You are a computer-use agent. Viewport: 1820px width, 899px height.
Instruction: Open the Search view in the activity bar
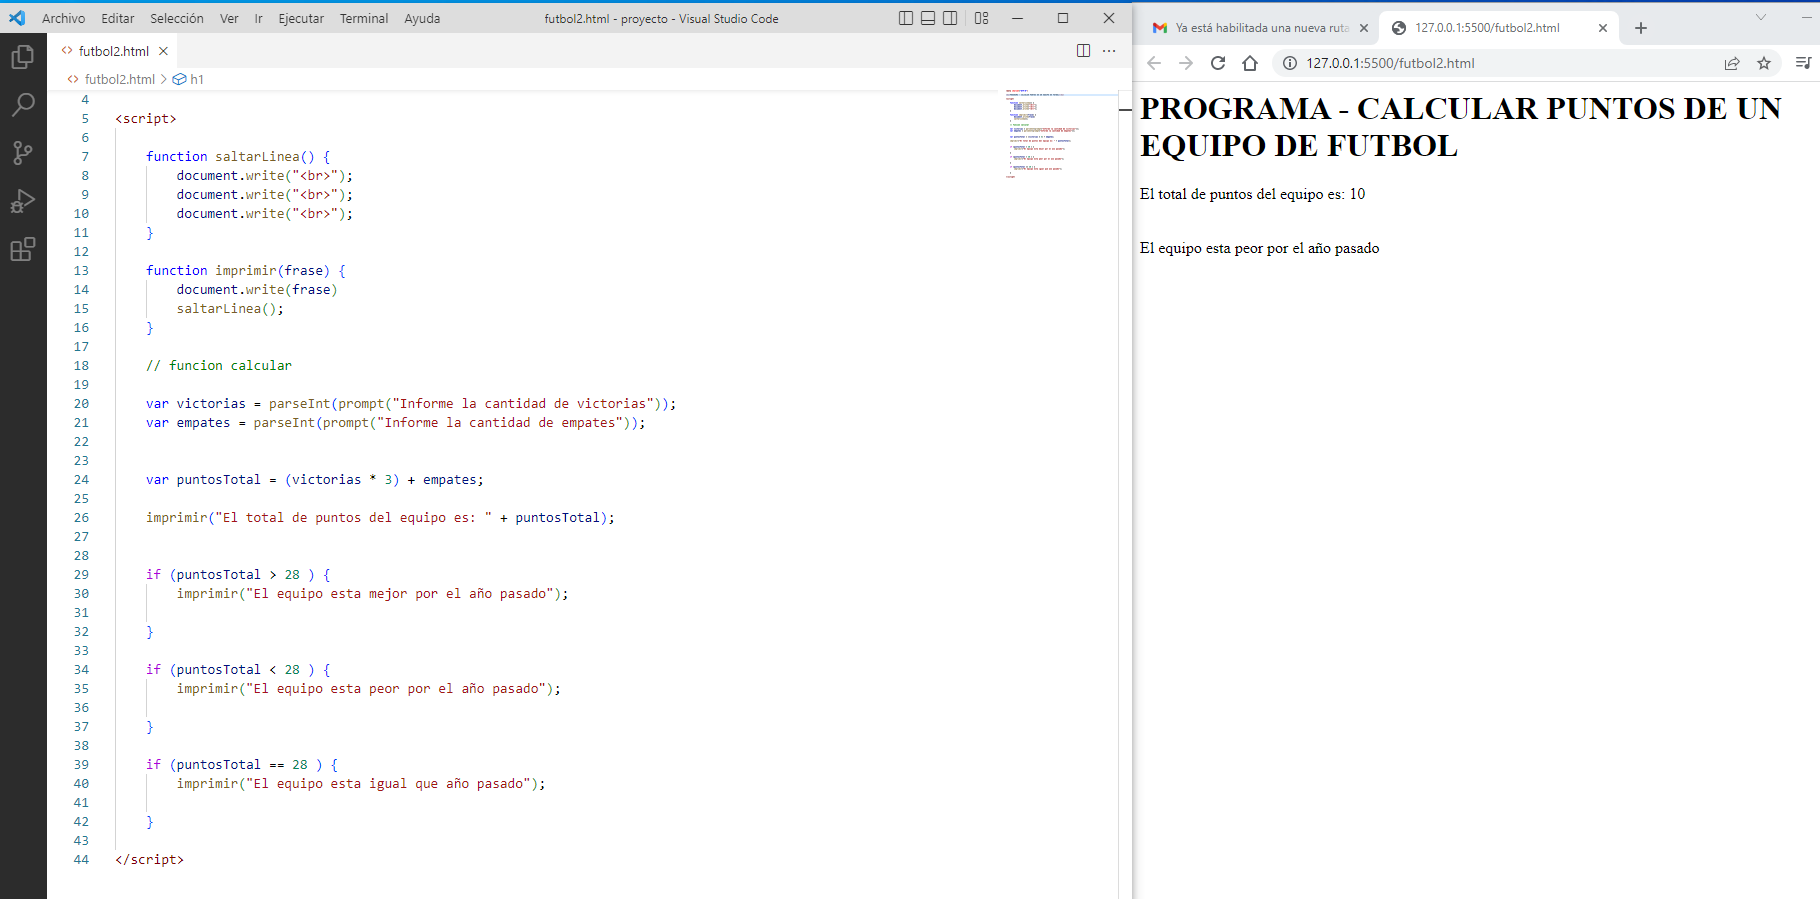[23, 105]
